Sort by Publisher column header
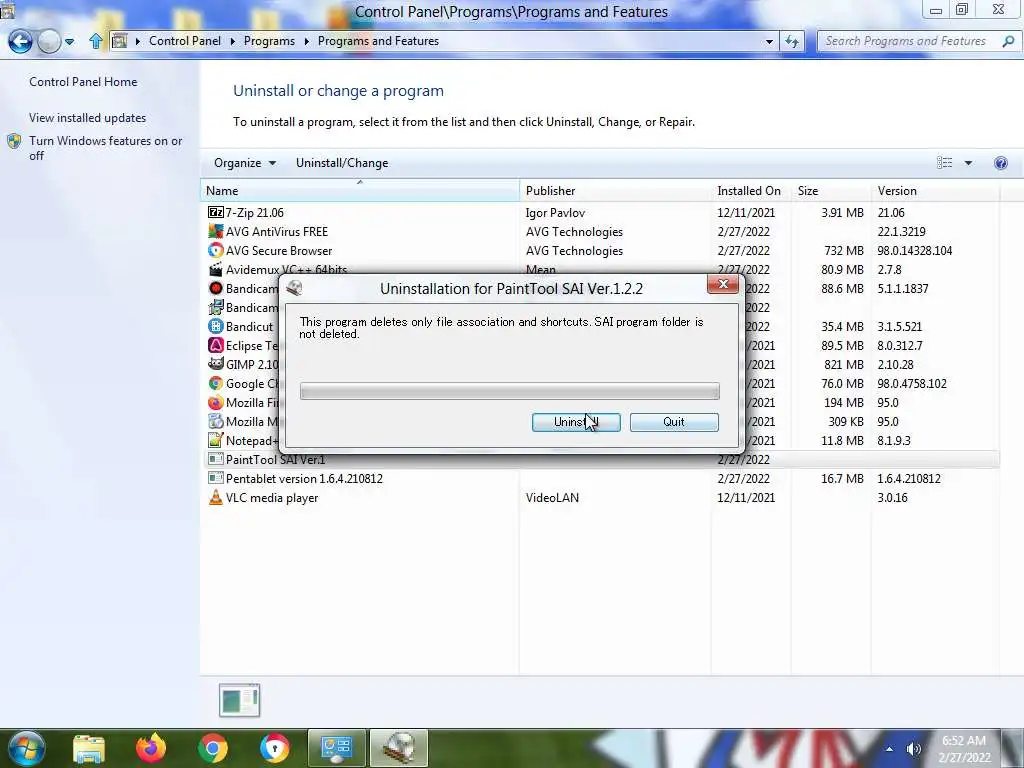 tap(616, 191)
